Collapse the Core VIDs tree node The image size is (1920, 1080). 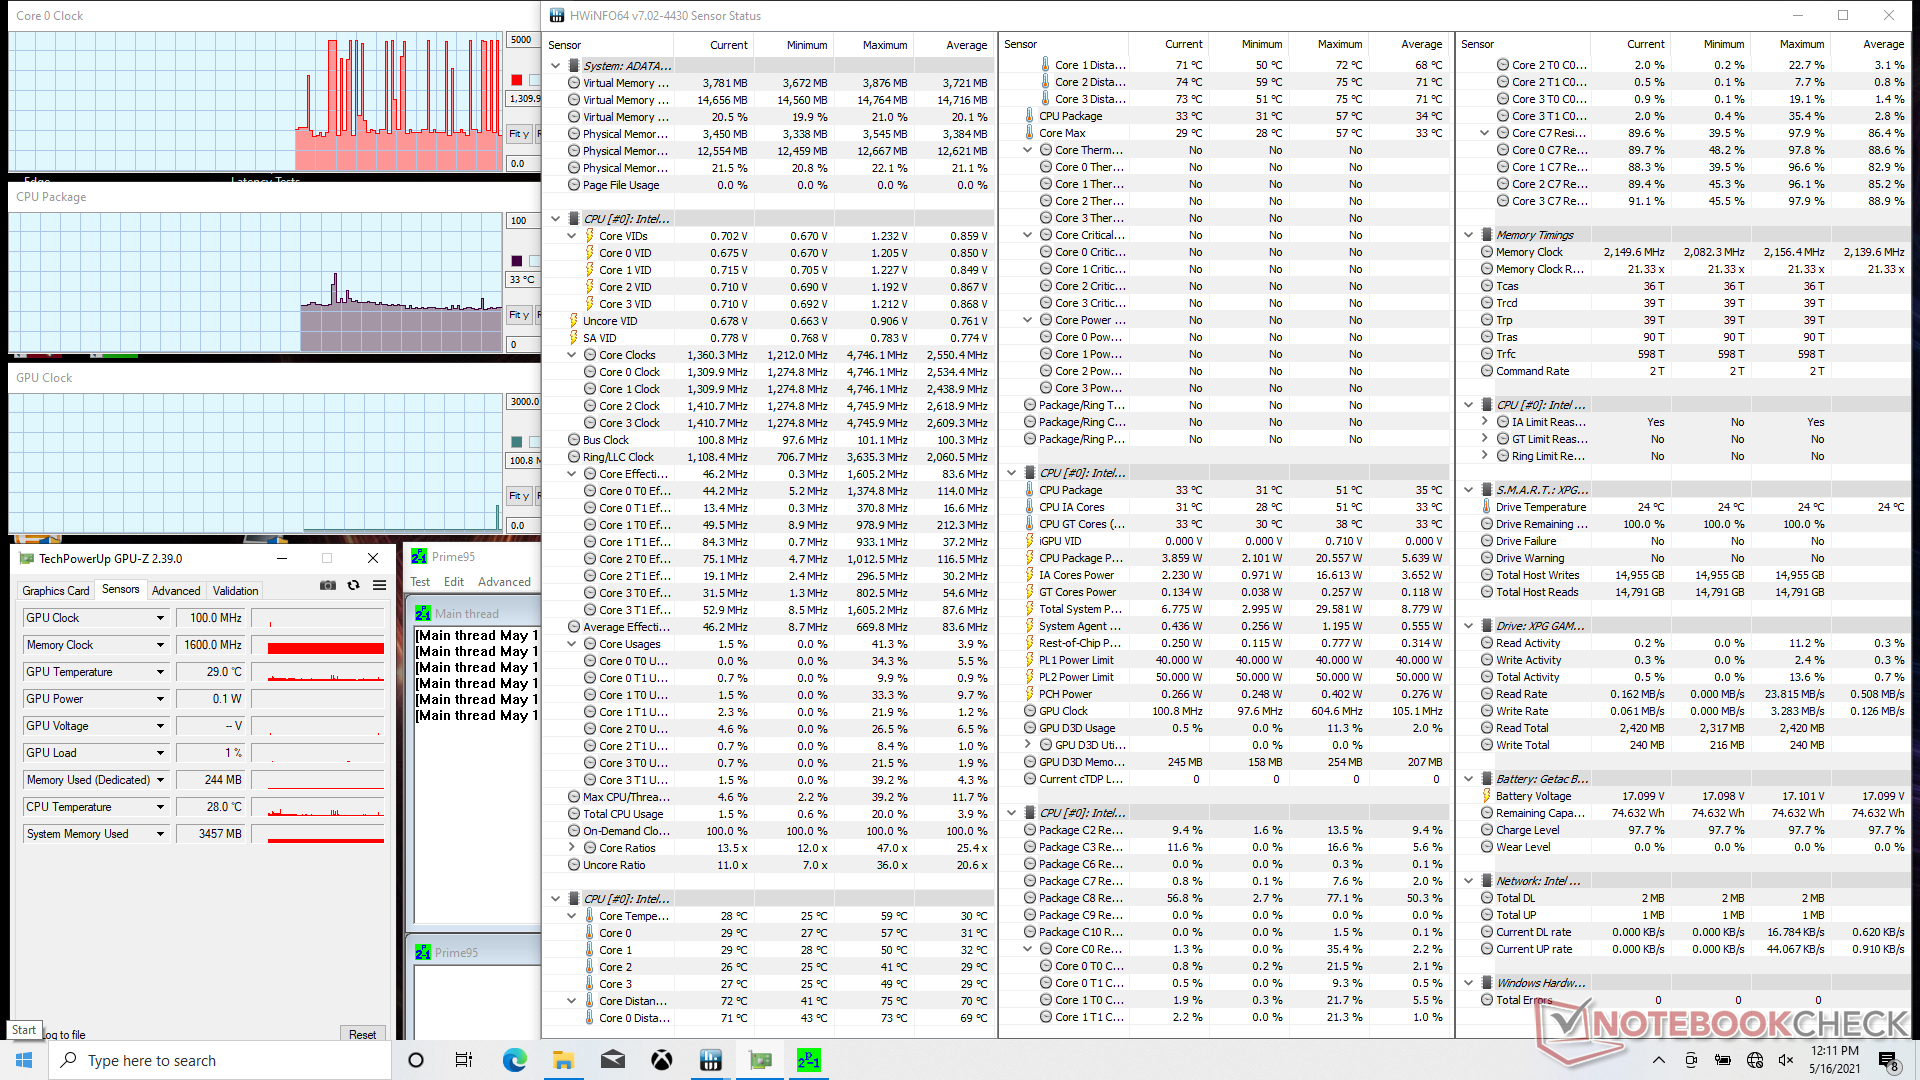click(572, 236)
